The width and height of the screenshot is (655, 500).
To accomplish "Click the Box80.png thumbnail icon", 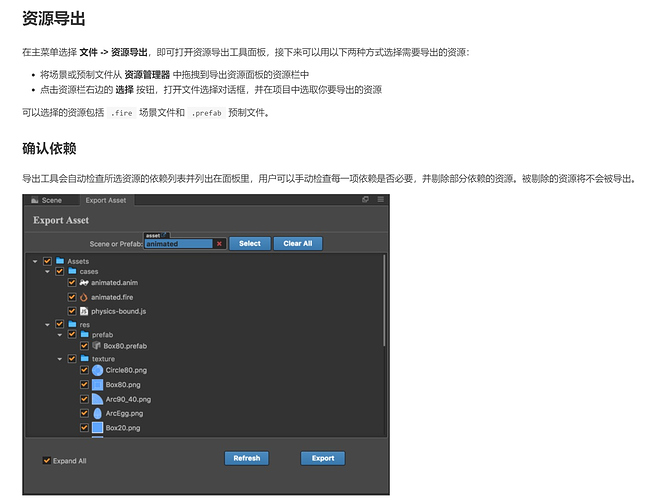I will coord(97,385).
